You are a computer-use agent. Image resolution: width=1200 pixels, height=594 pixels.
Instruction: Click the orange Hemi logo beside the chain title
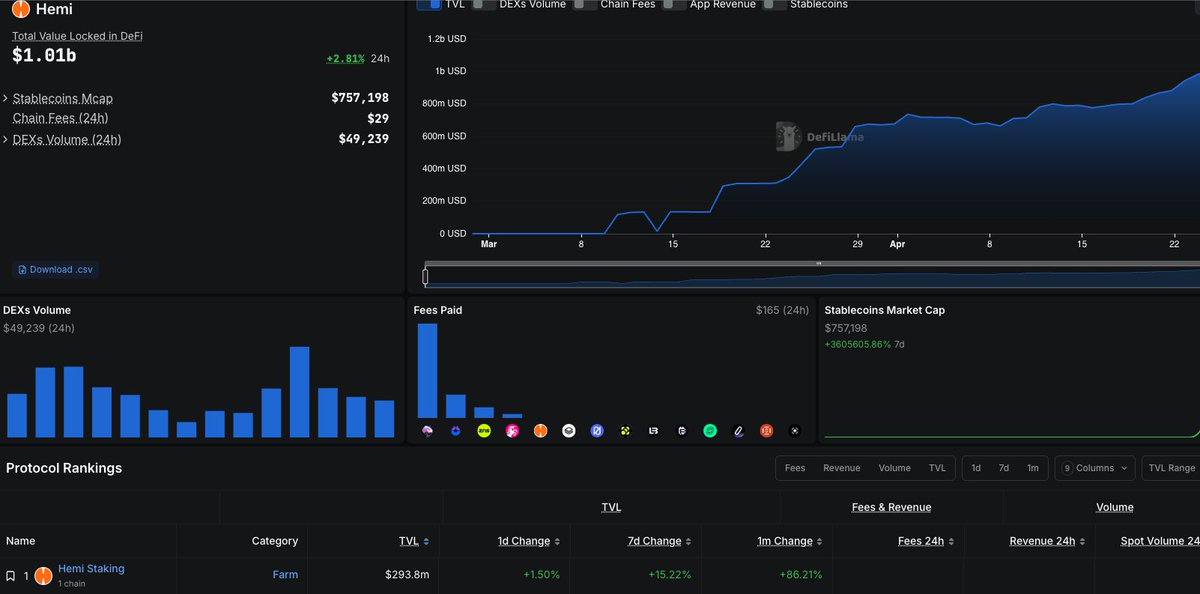(x=21, y=10)
